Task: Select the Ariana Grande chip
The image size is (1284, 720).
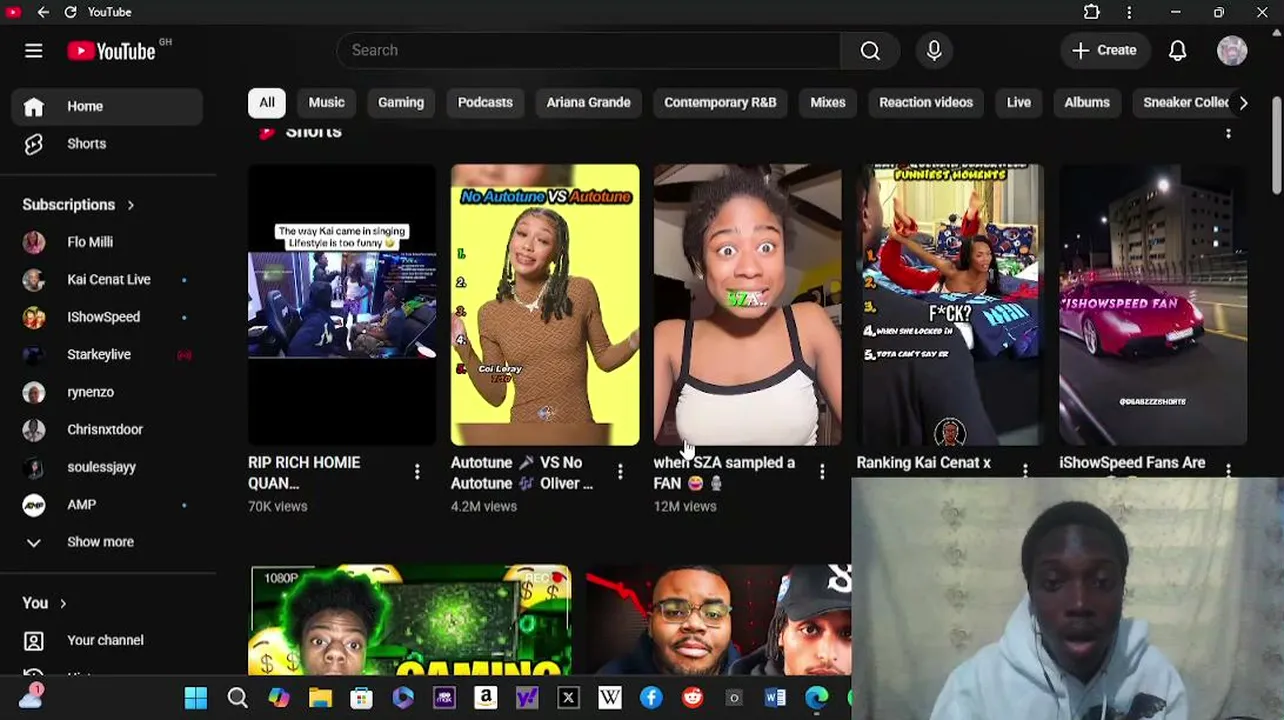Action: (588, 102)
